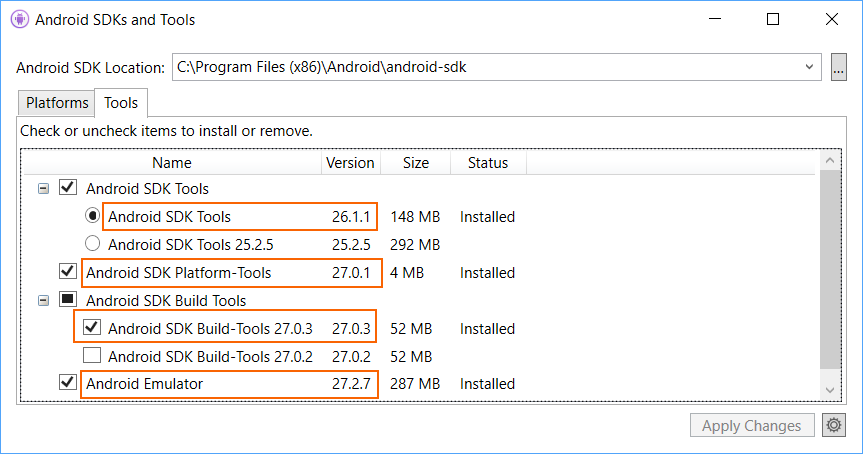This screenshot has height=454, width=863.
Task: Open the SDK location browse ellipsis button
Action: coord(838,67)
